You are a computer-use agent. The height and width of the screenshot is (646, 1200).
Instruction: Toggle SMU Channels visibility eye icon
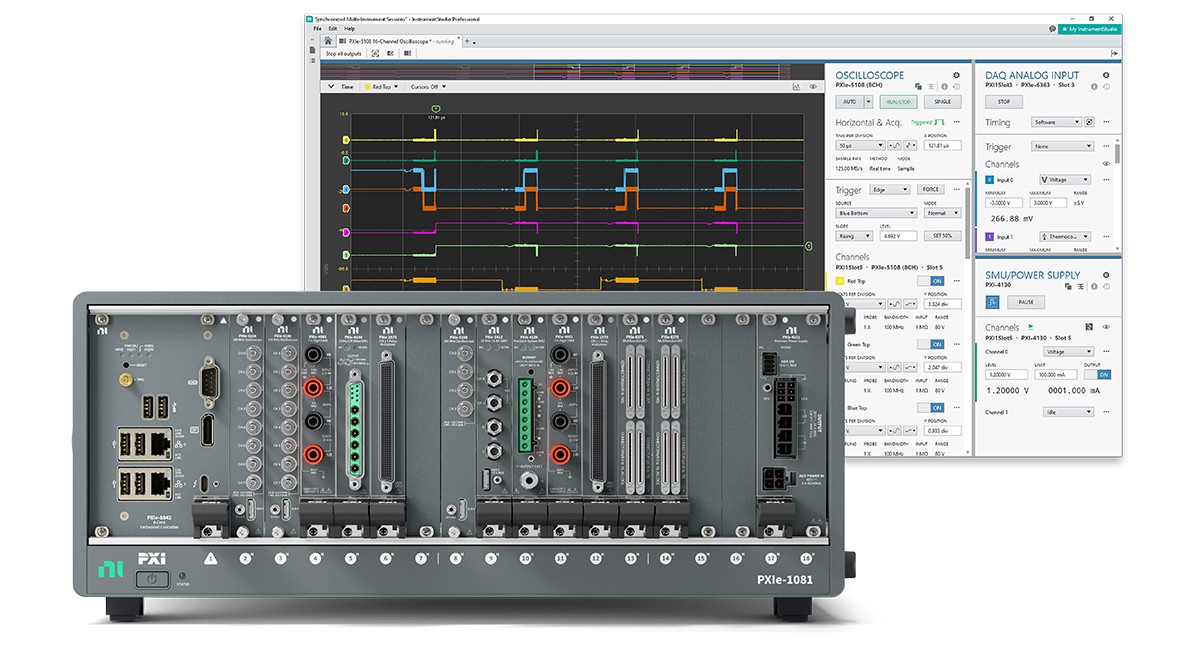tap(1106, 327)
